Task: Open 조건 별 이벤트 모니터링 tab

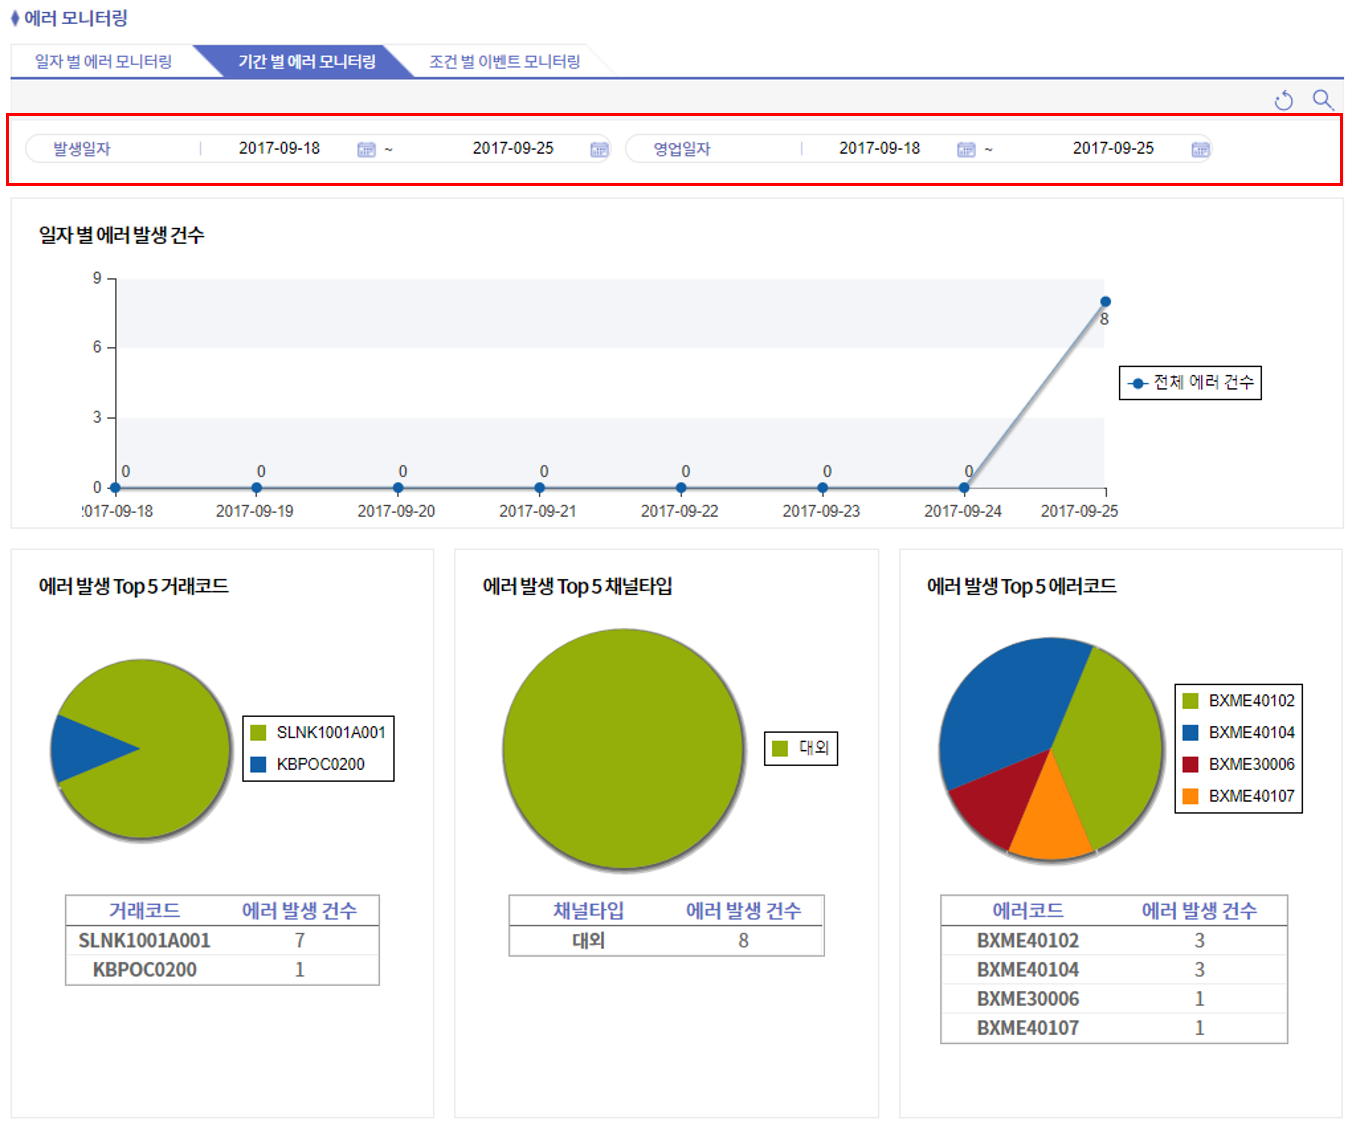Action: coord(504,61)
